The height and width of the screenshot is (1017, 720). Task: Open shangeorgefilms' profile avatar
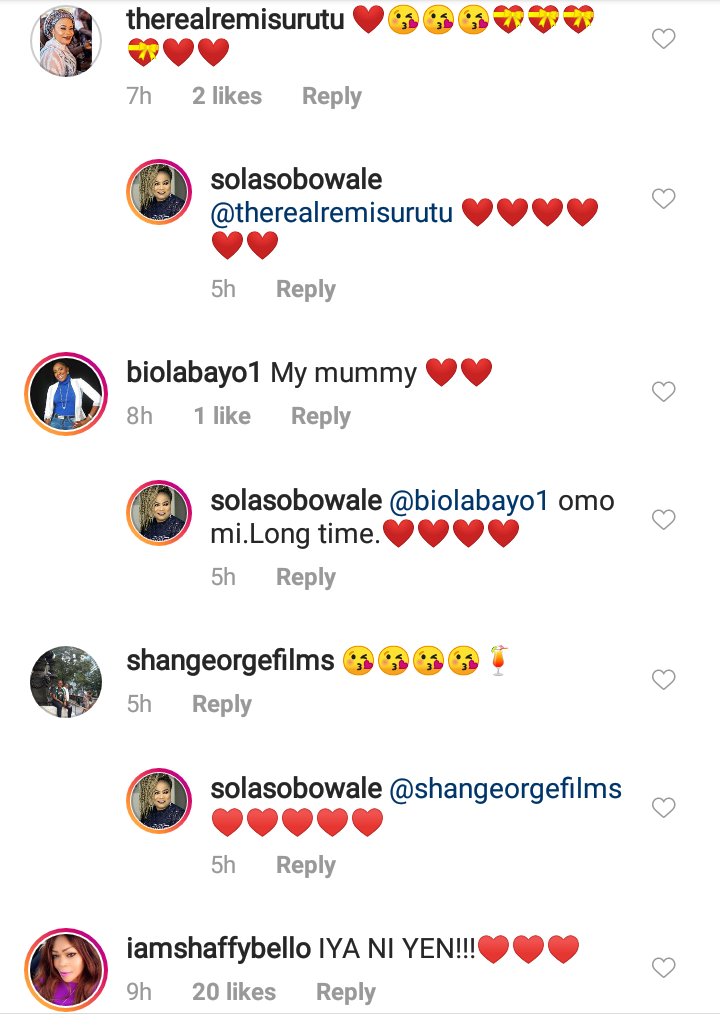click(66, 681)
